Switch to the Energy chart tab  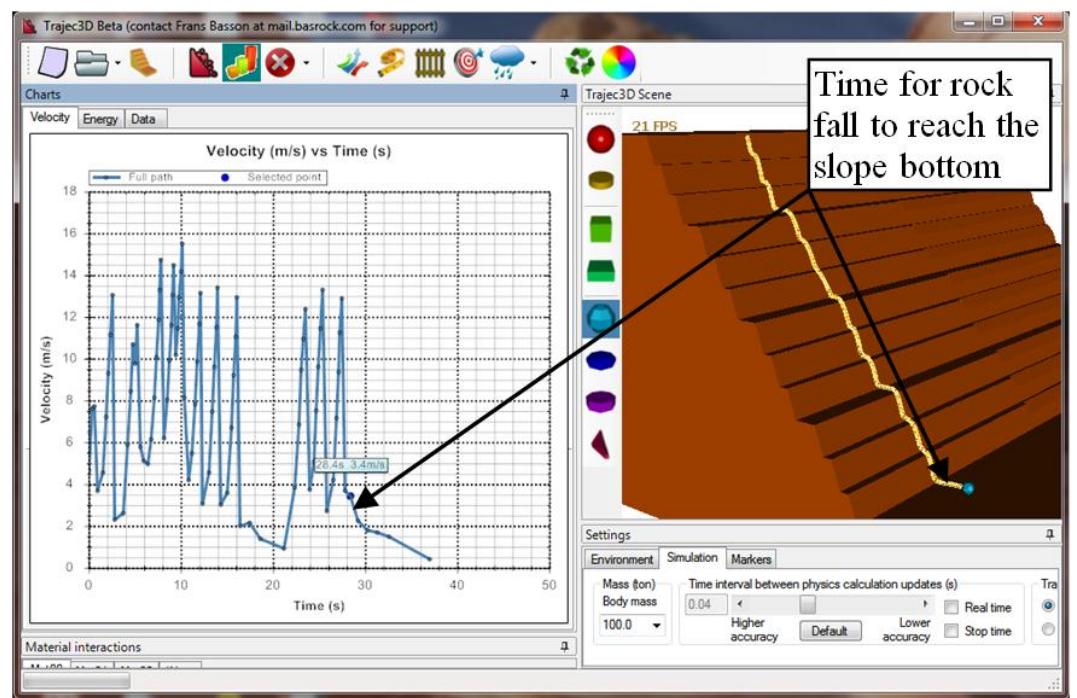pos(100,119)
